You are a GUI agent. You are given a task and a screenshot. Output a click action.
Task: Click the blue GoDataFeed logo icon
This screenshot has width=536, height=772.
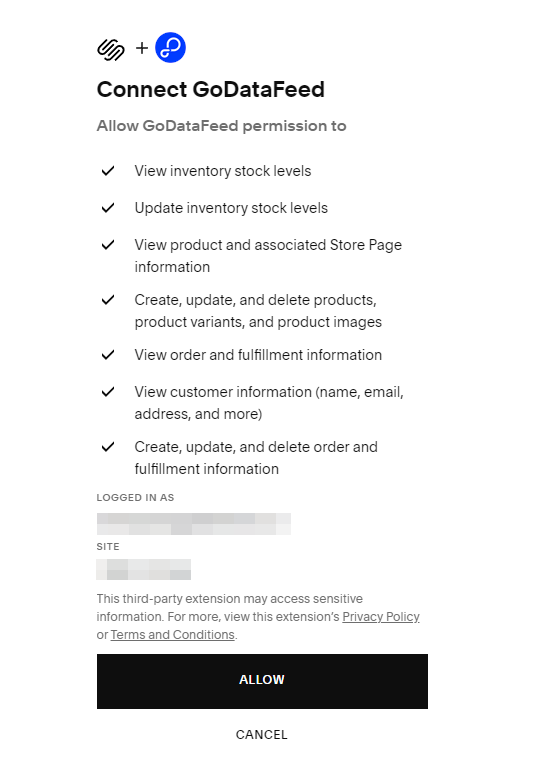[x=170, y=48]
